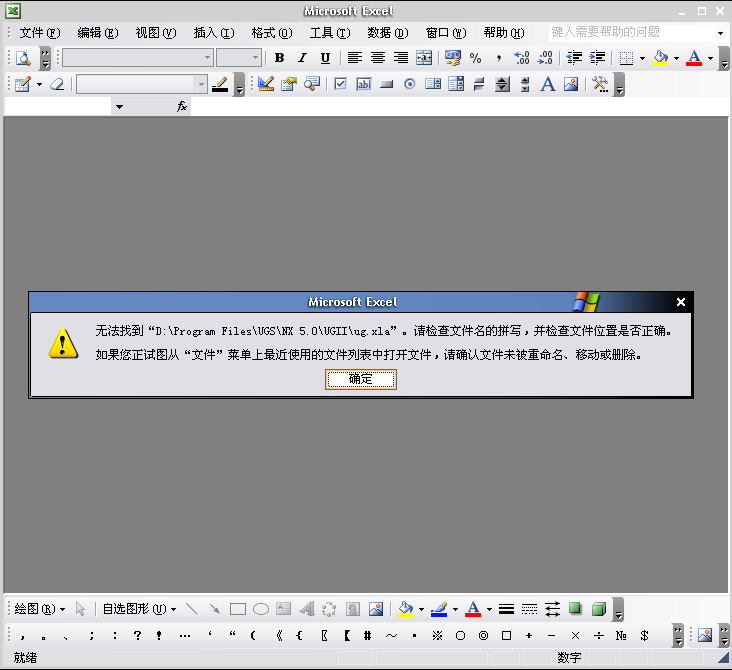Screen dimensions: 732x670
Task: Insert a List Box control
Action: tap(433, 85)
